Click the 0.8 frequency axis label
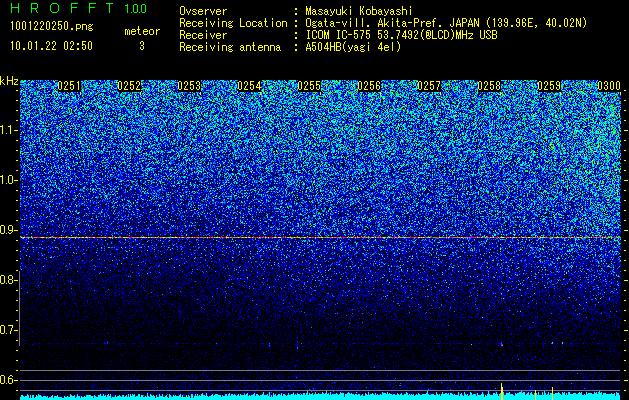Viewport: 629px width, 400px height. (8, 280)
